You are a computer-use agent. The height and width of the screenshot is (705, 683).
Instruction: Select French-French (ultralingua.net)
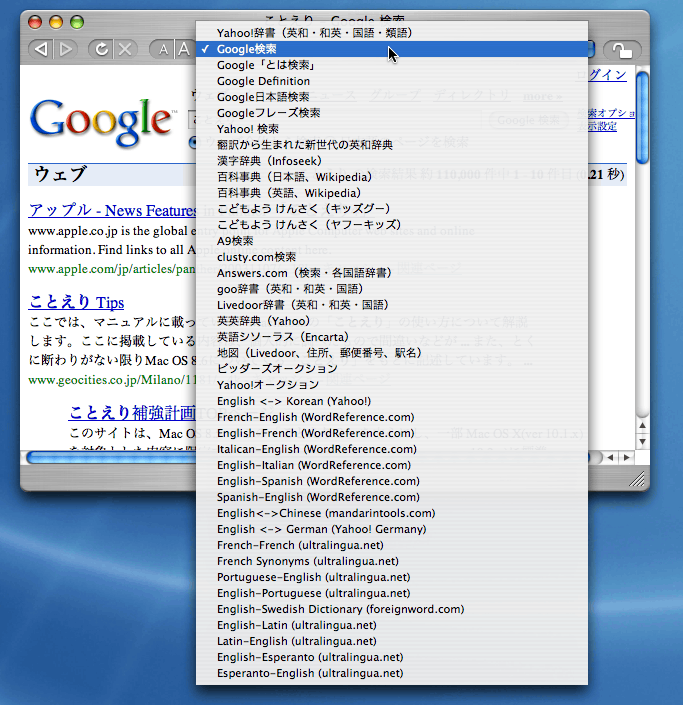pos(392,545)
